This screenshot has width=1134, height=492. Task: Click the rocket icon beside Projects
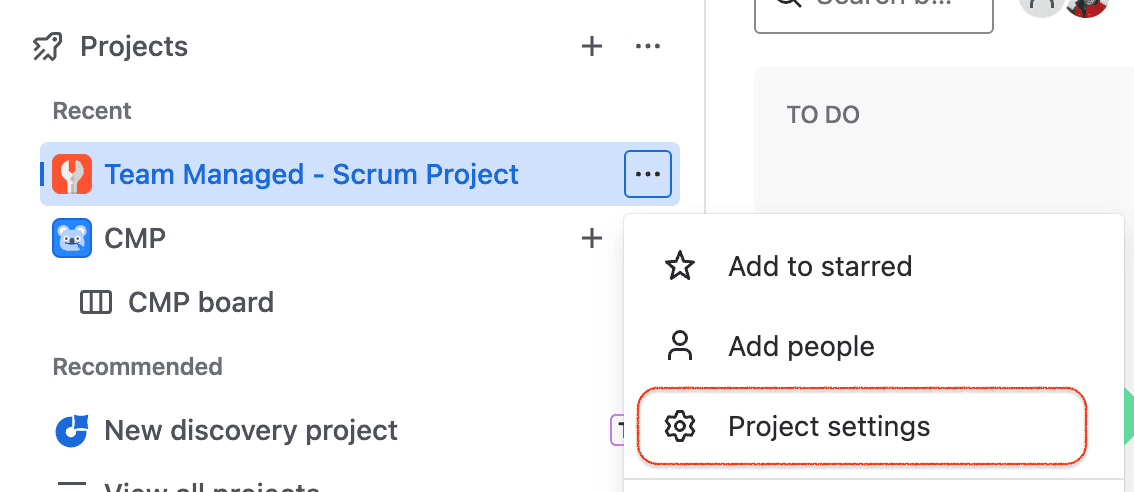pyautogui.click(x=48, y=47)
